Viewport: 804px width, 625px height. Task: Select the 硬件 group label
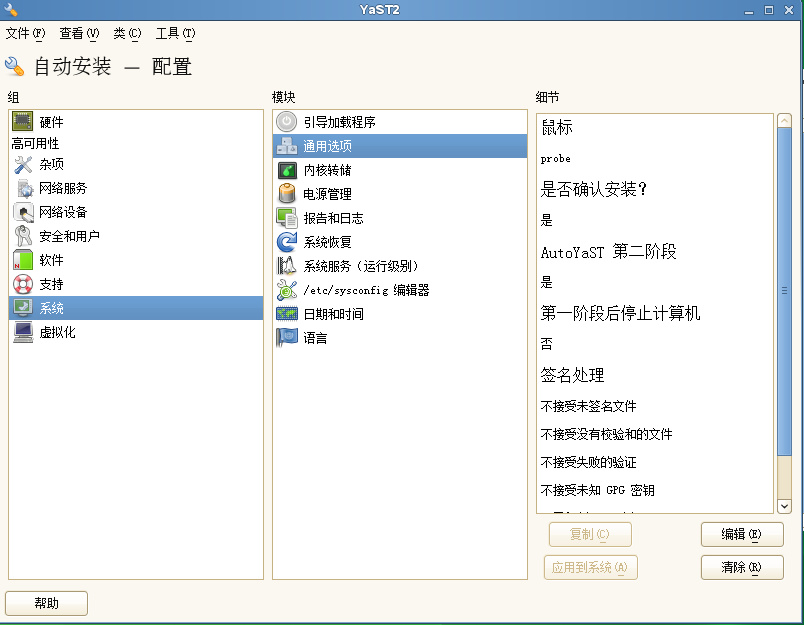point(51,122)
